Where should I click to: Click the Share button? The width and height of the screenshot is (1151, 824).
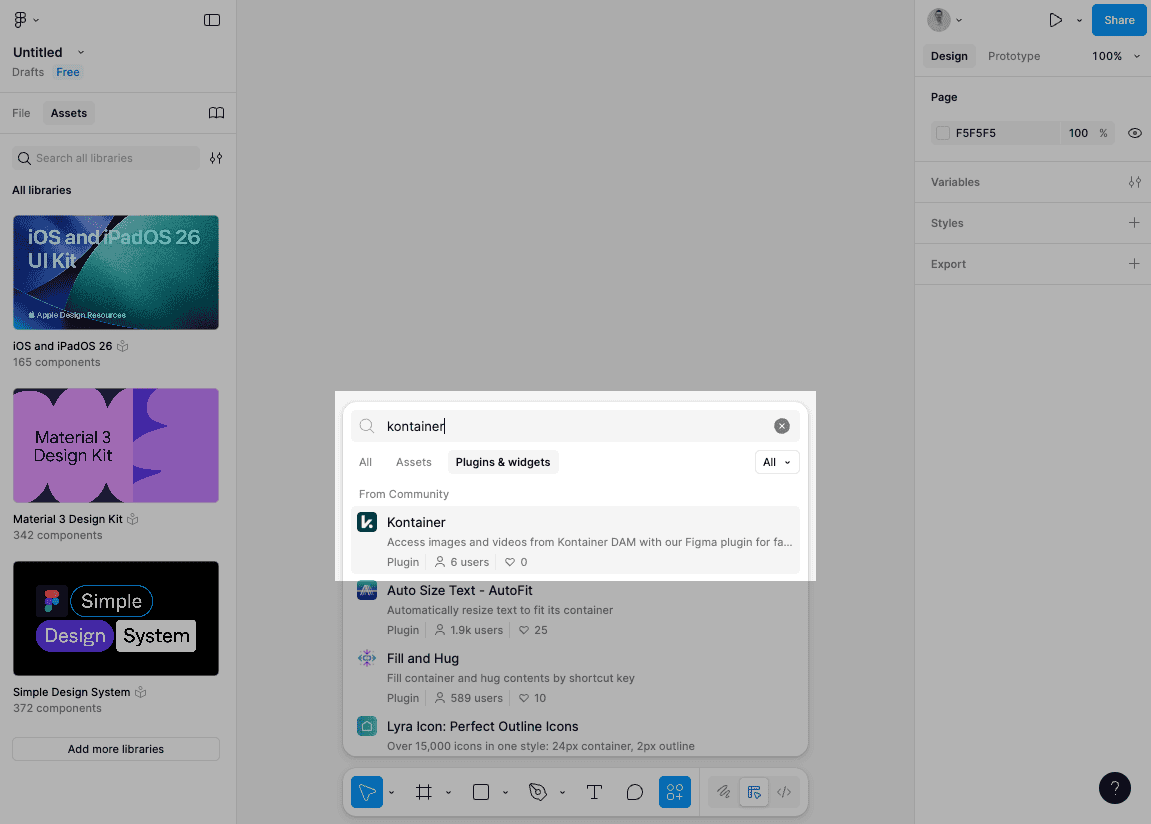(x=1118, y=19)
